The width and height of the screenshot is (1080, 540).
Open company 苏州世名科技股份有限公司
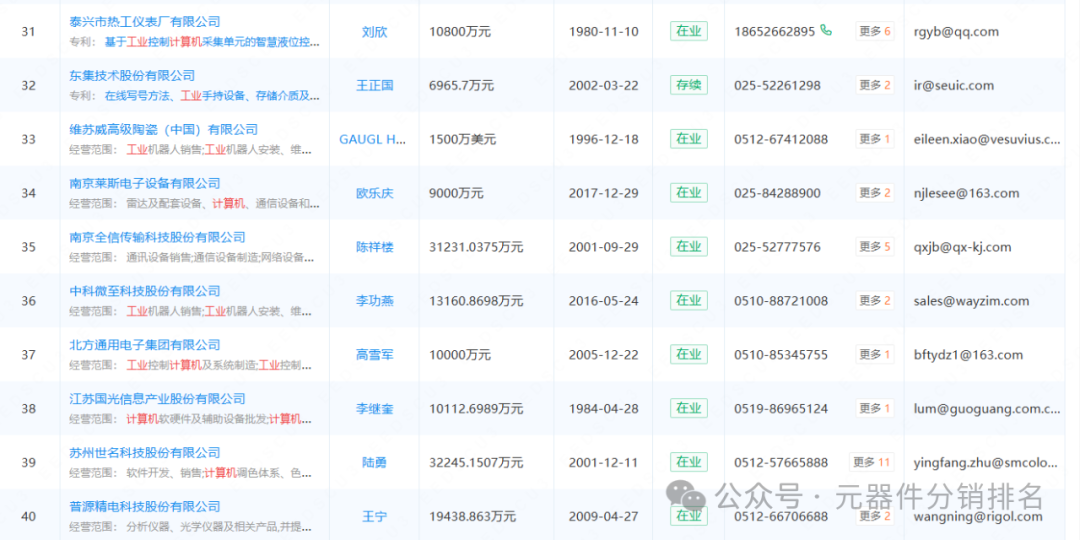(145, 452)
